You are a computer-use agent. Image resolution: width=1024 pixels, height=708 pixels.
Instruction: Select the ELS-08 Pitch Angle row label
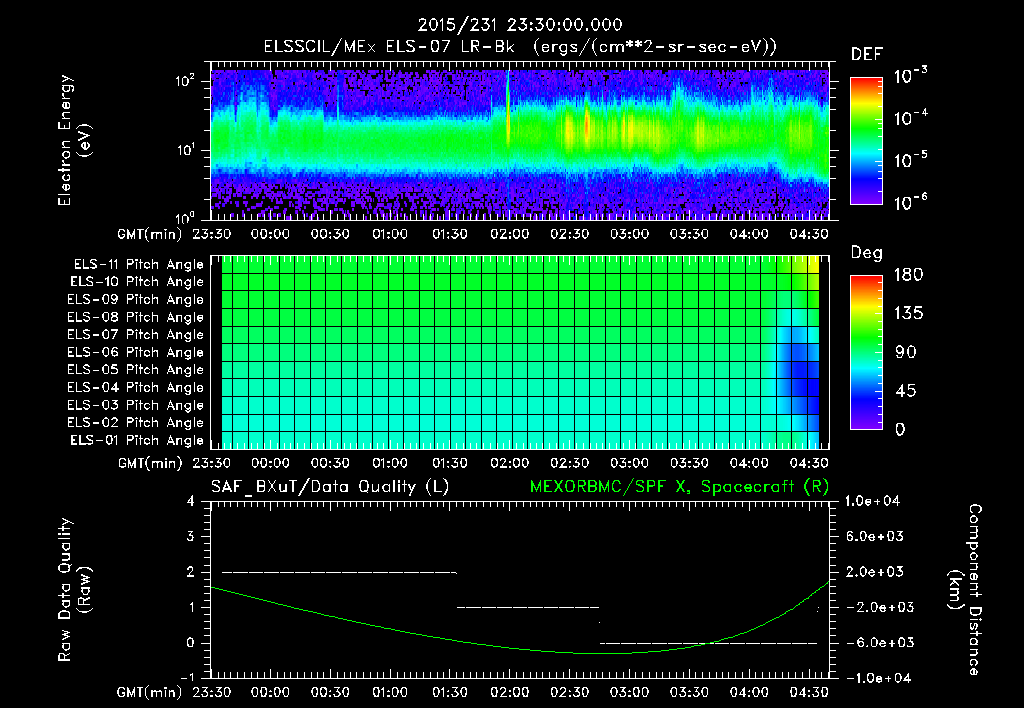coord(136,317)
